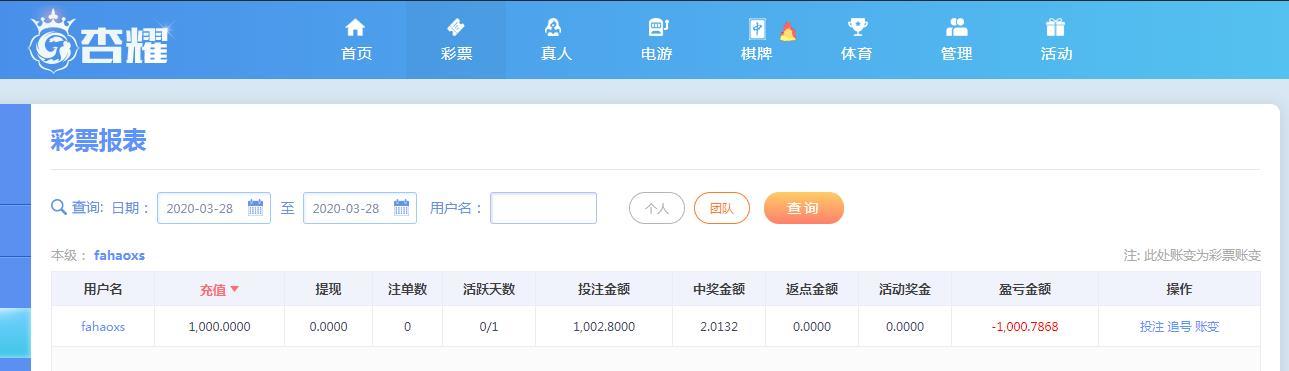Click the hot flame badge beside 棋牌

point(788,31)
